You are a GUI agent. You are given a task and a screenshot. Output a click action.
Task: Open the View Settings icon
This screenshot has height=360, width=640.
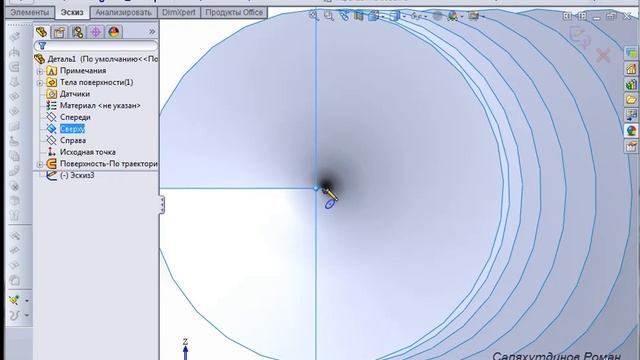click(473, 16)
